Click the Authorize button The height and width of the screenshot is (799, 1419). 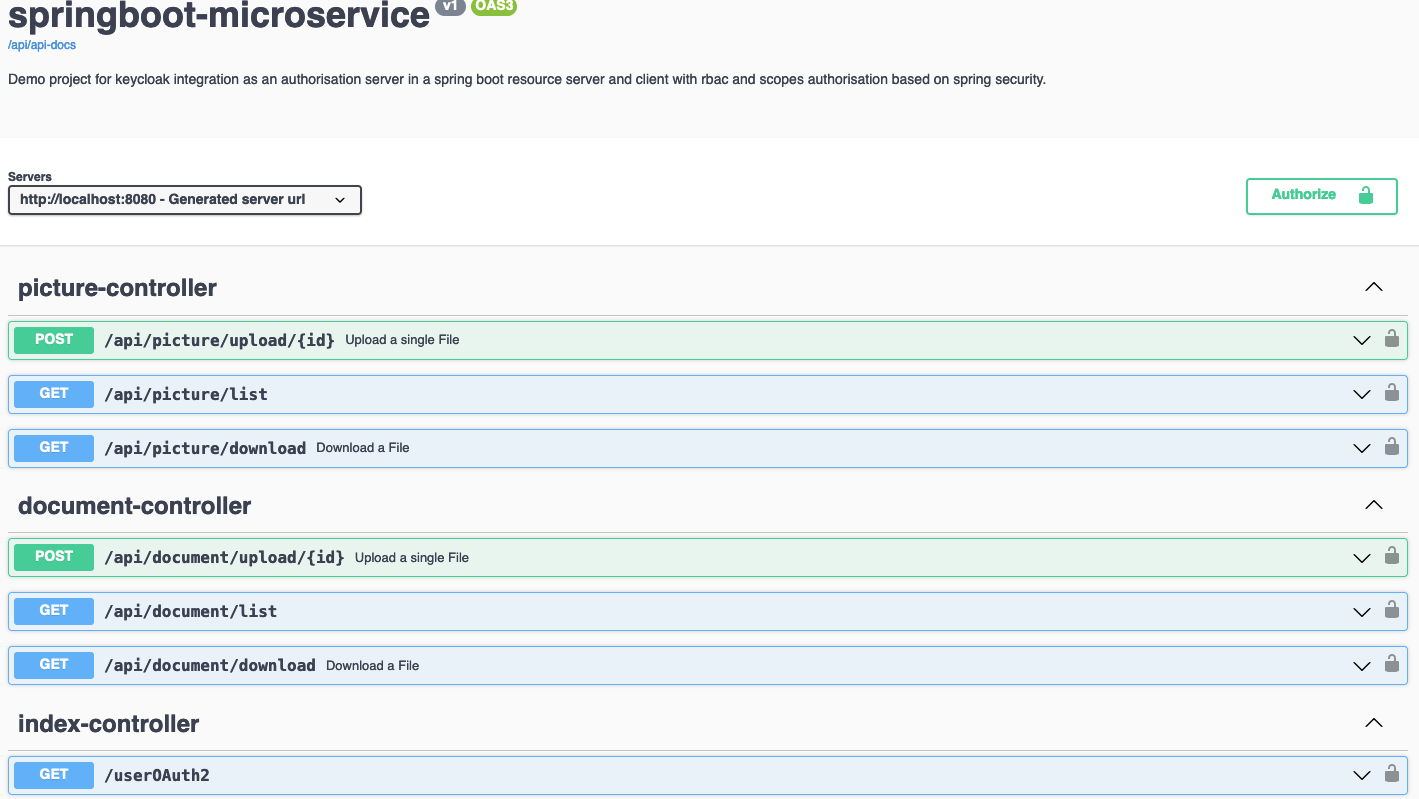(1321, 196)
